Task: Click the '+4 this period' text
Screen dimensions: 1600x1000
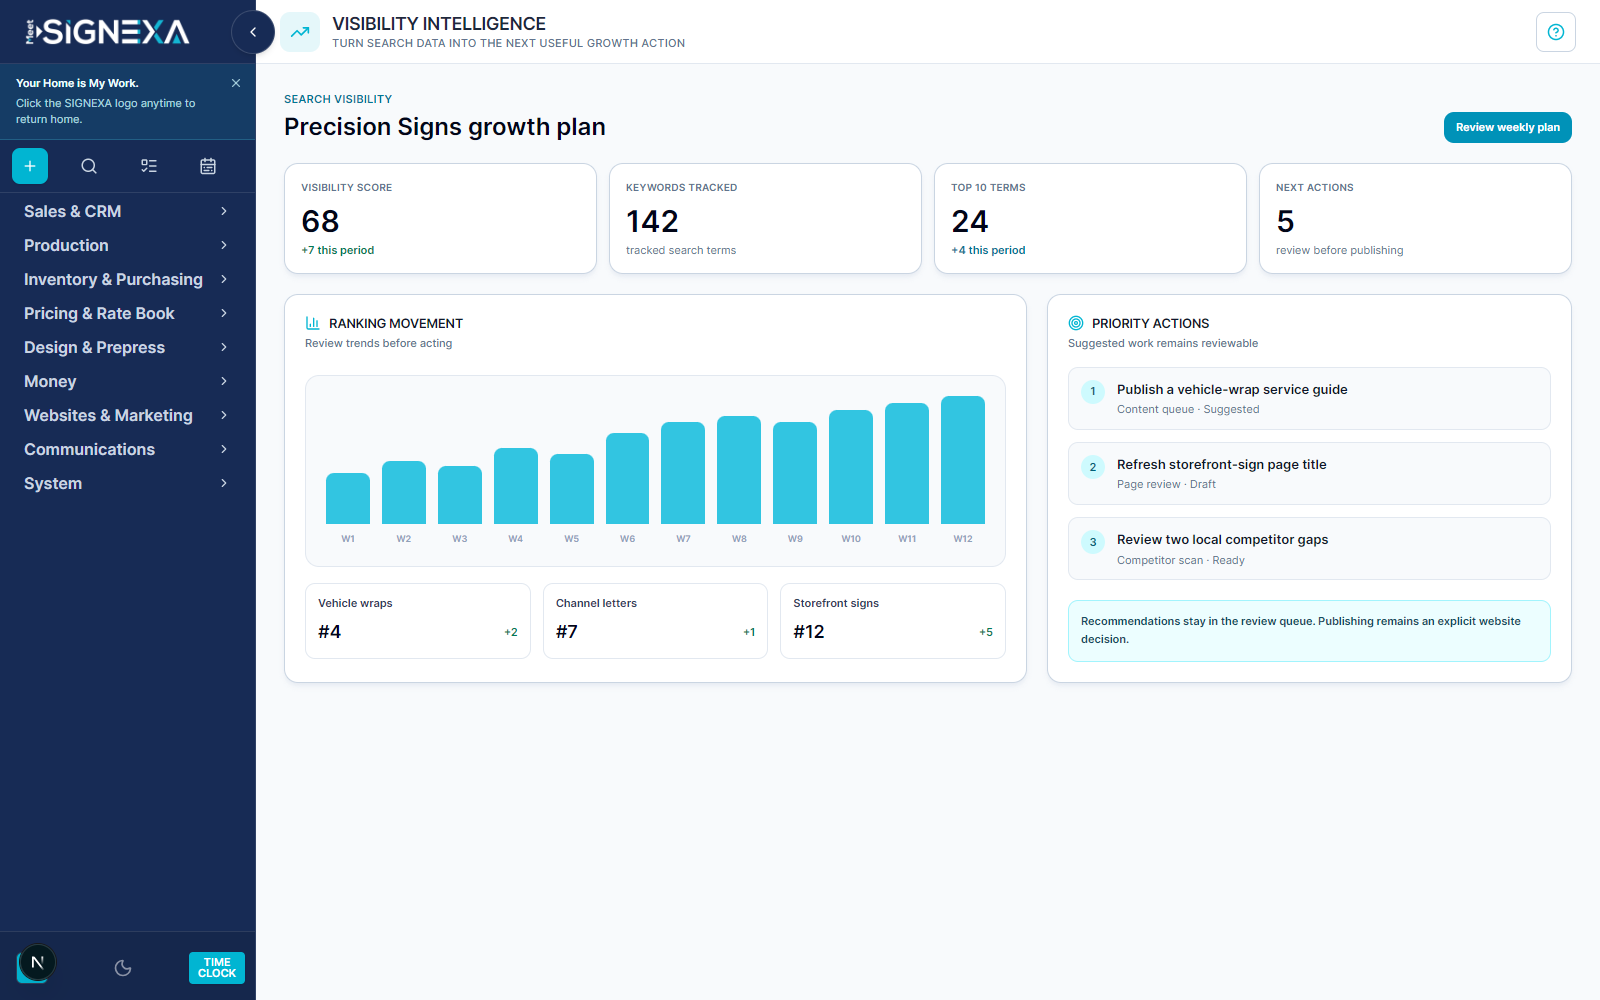Action: click(988, 250)
